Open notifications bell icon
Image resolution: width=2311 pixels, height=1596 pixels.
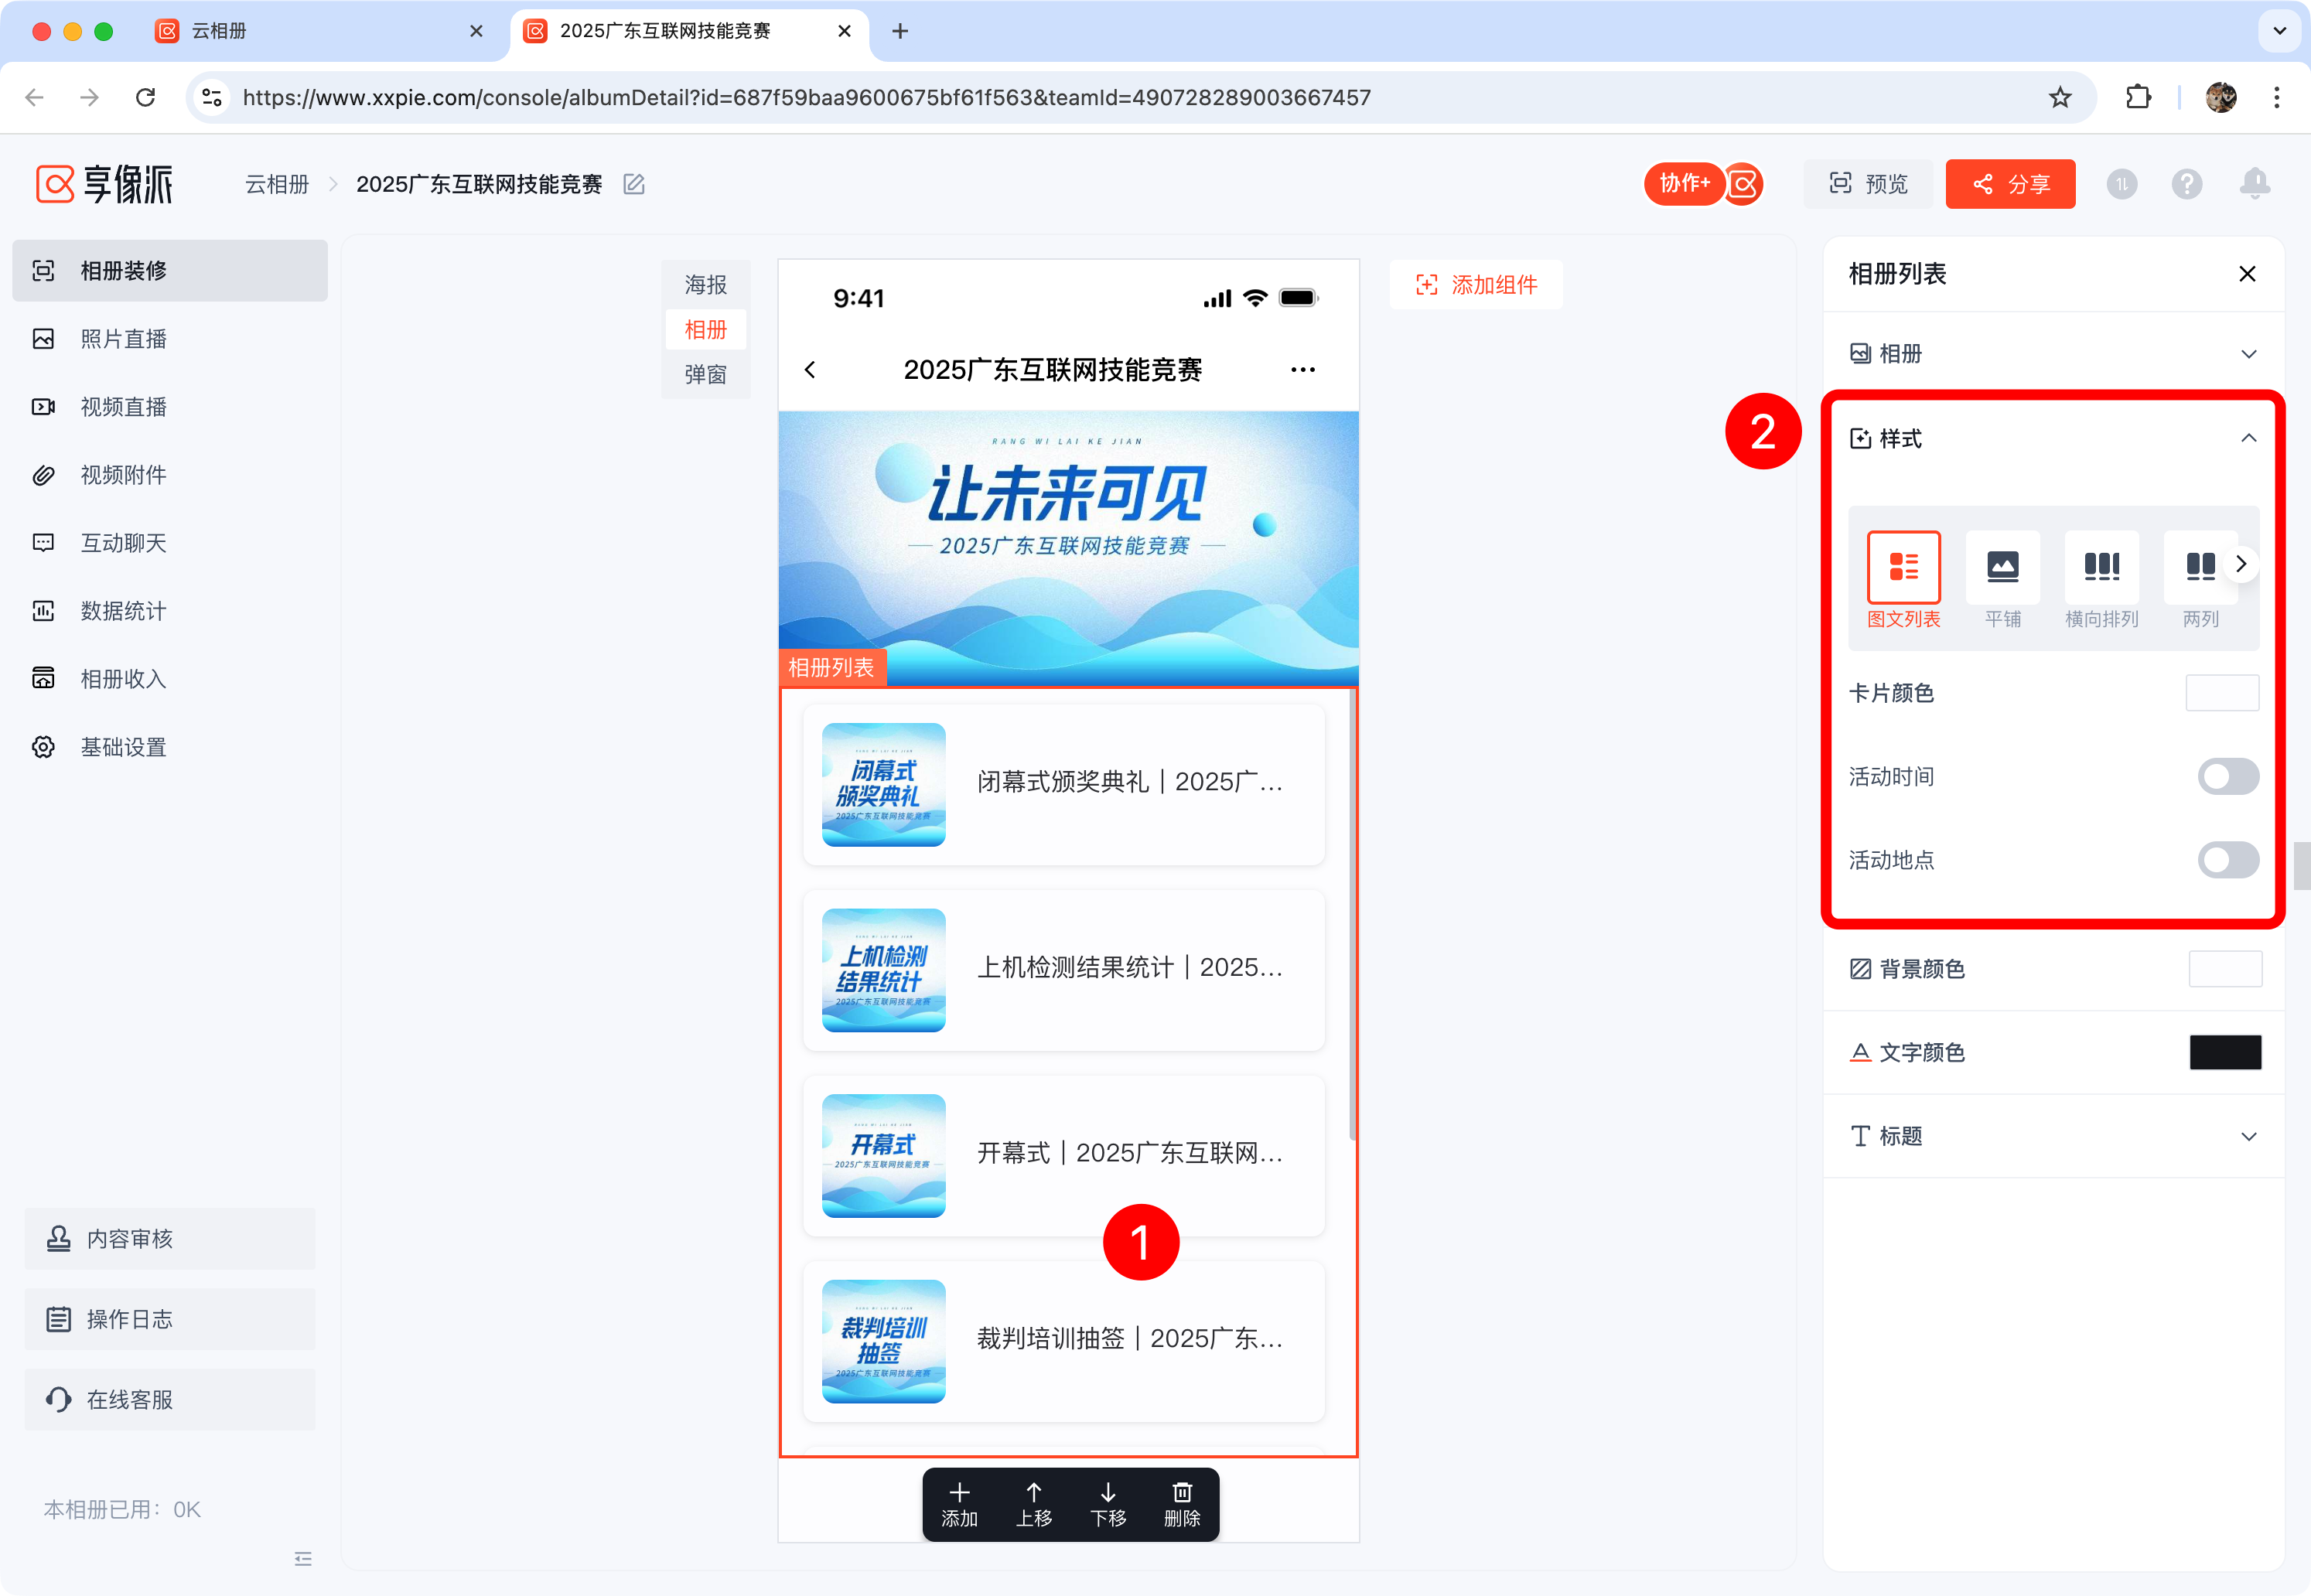pos(2254,184)
